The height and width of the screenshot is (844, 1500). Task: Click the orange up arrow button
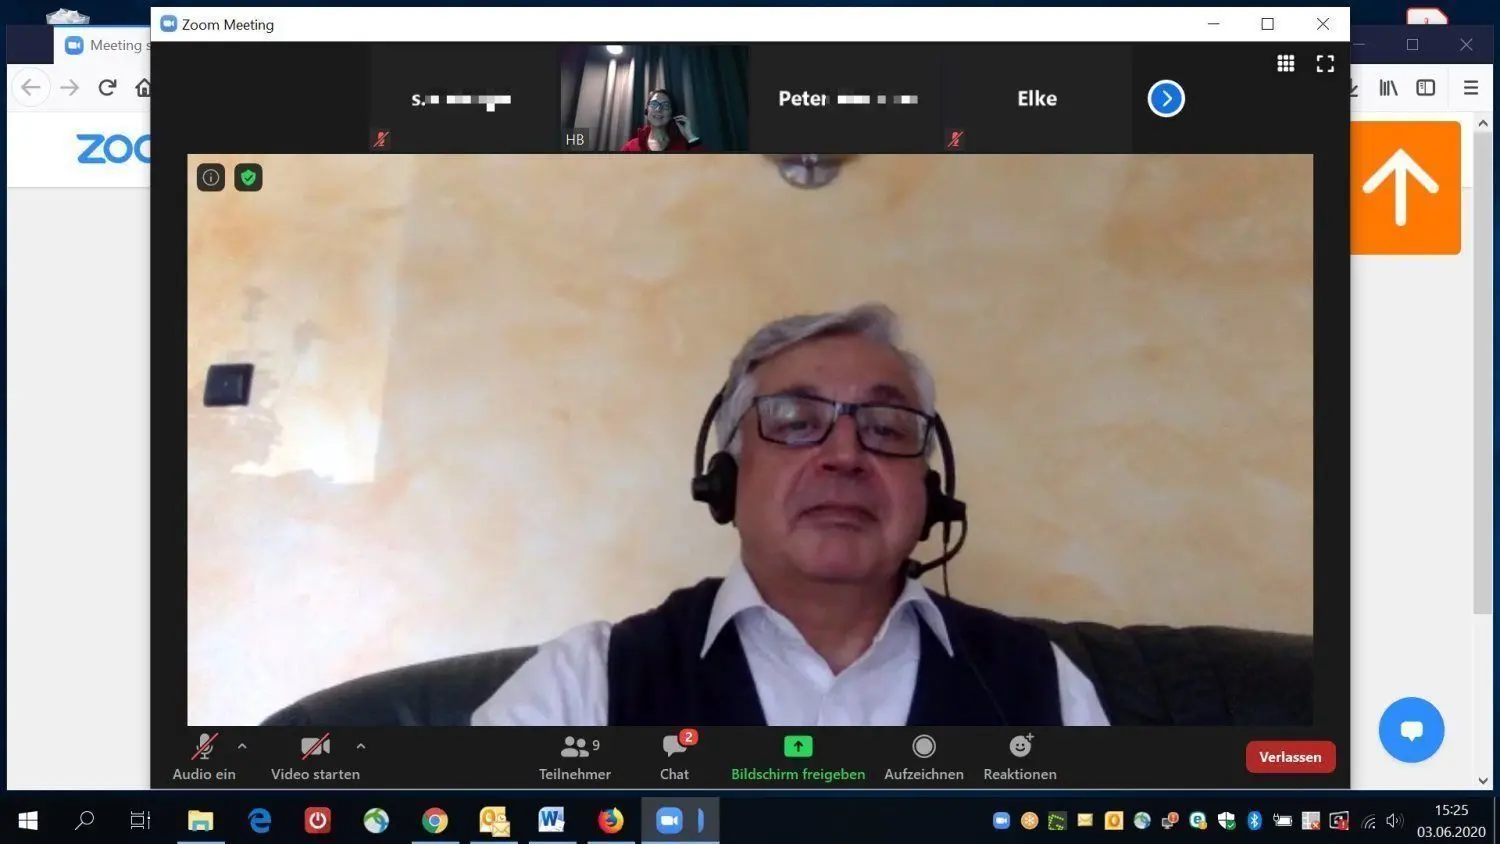(x=1401, y=188)
